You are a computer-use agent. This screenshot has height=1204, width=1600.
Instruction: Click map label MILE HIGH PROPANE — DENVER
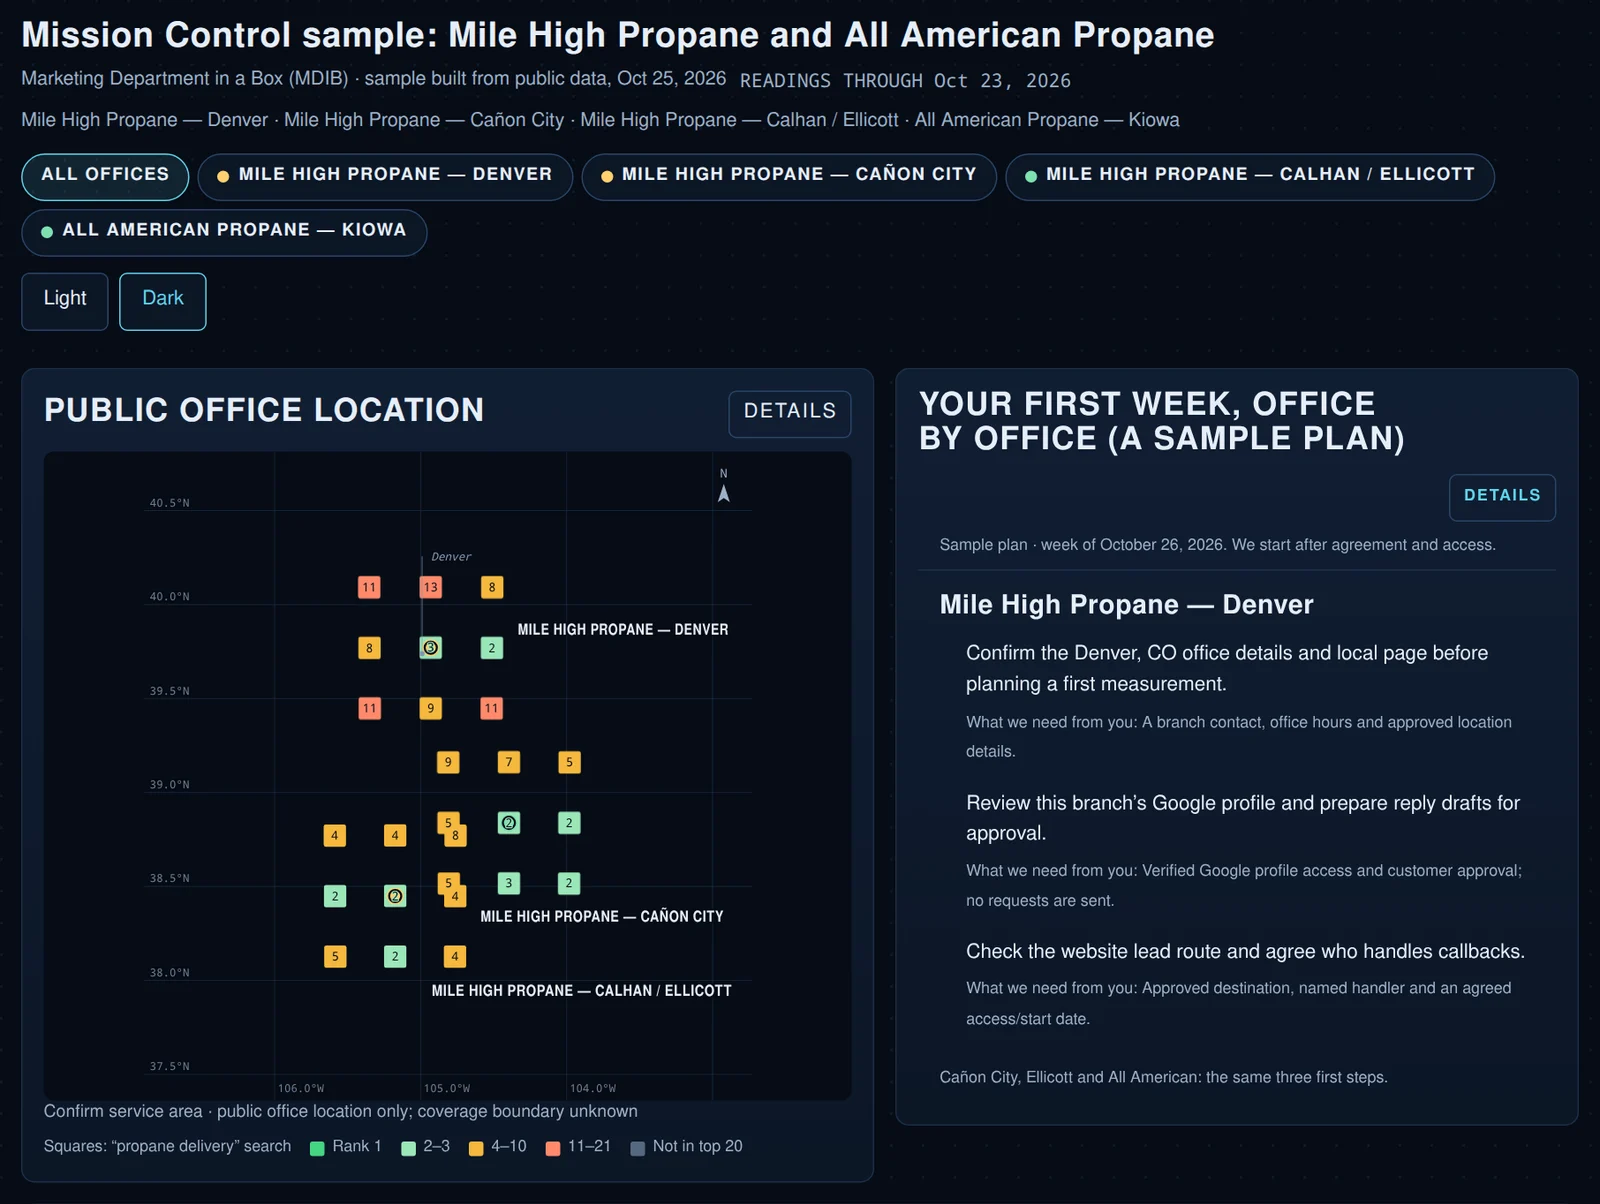[x=623, y=630]
